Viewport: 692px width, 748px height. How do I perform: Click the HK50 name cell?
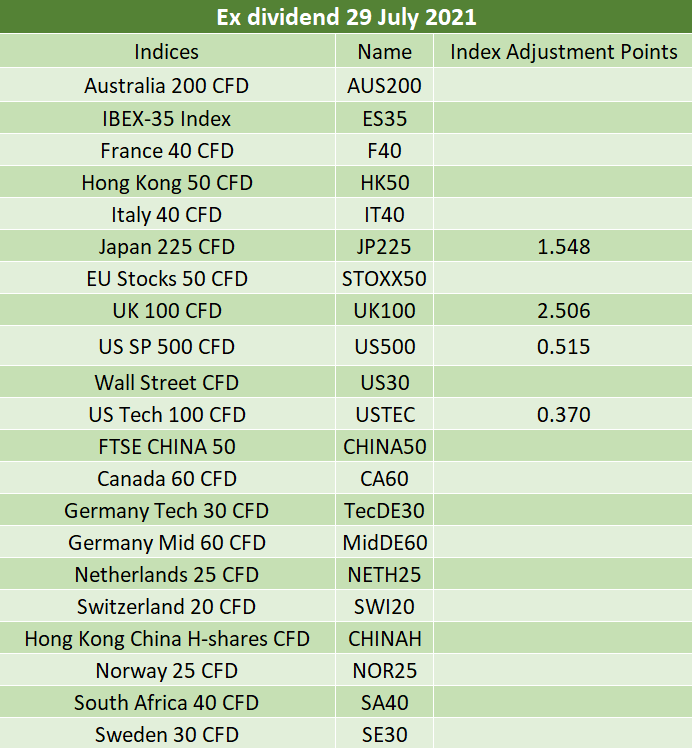(385, 183)
